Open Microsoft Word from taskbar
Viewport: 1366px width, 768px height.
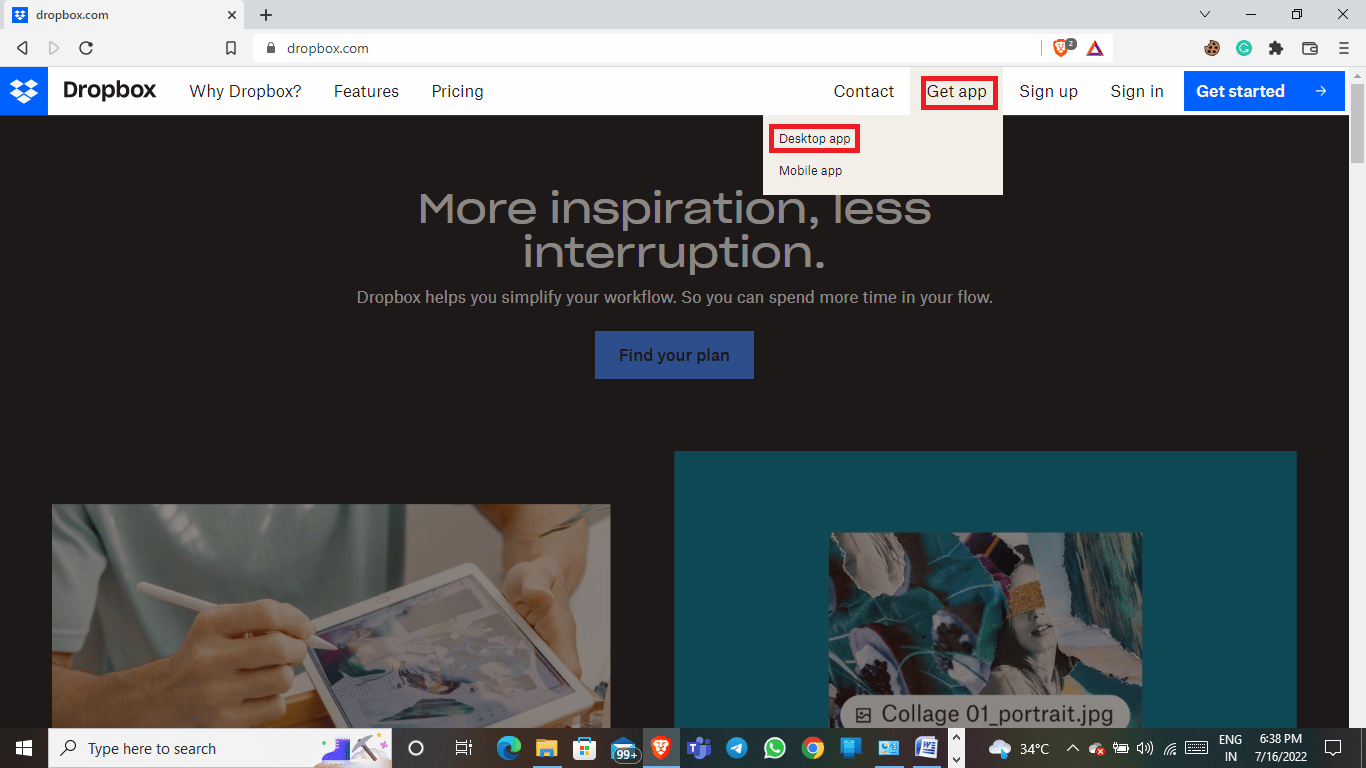927,748
